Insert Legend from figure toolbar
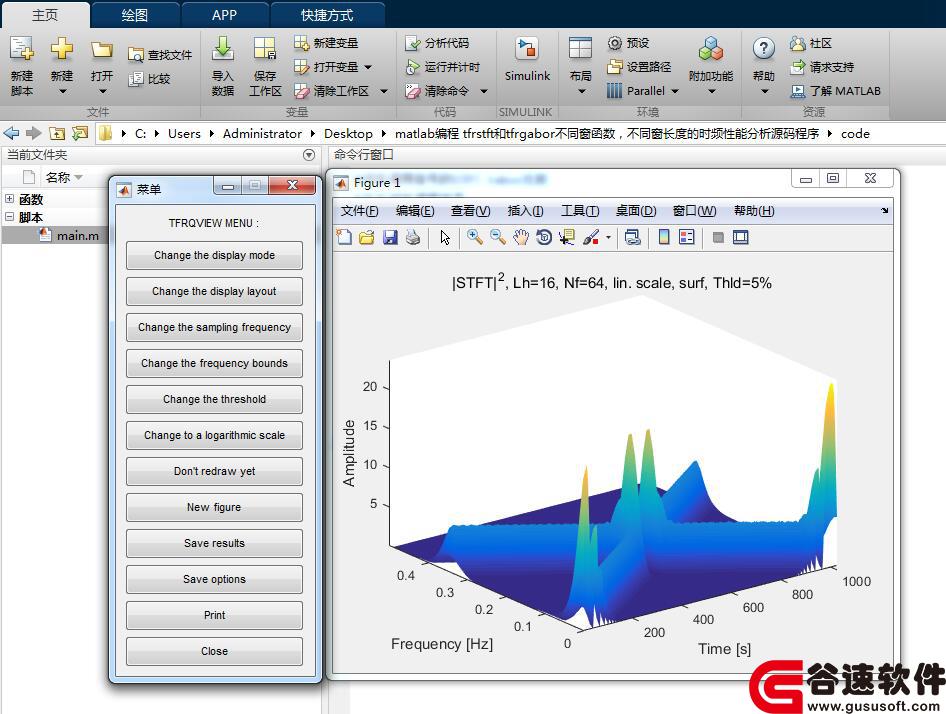The height and width of the screenshot is (714, 946). pyautogui.click(x=687, y=237)
